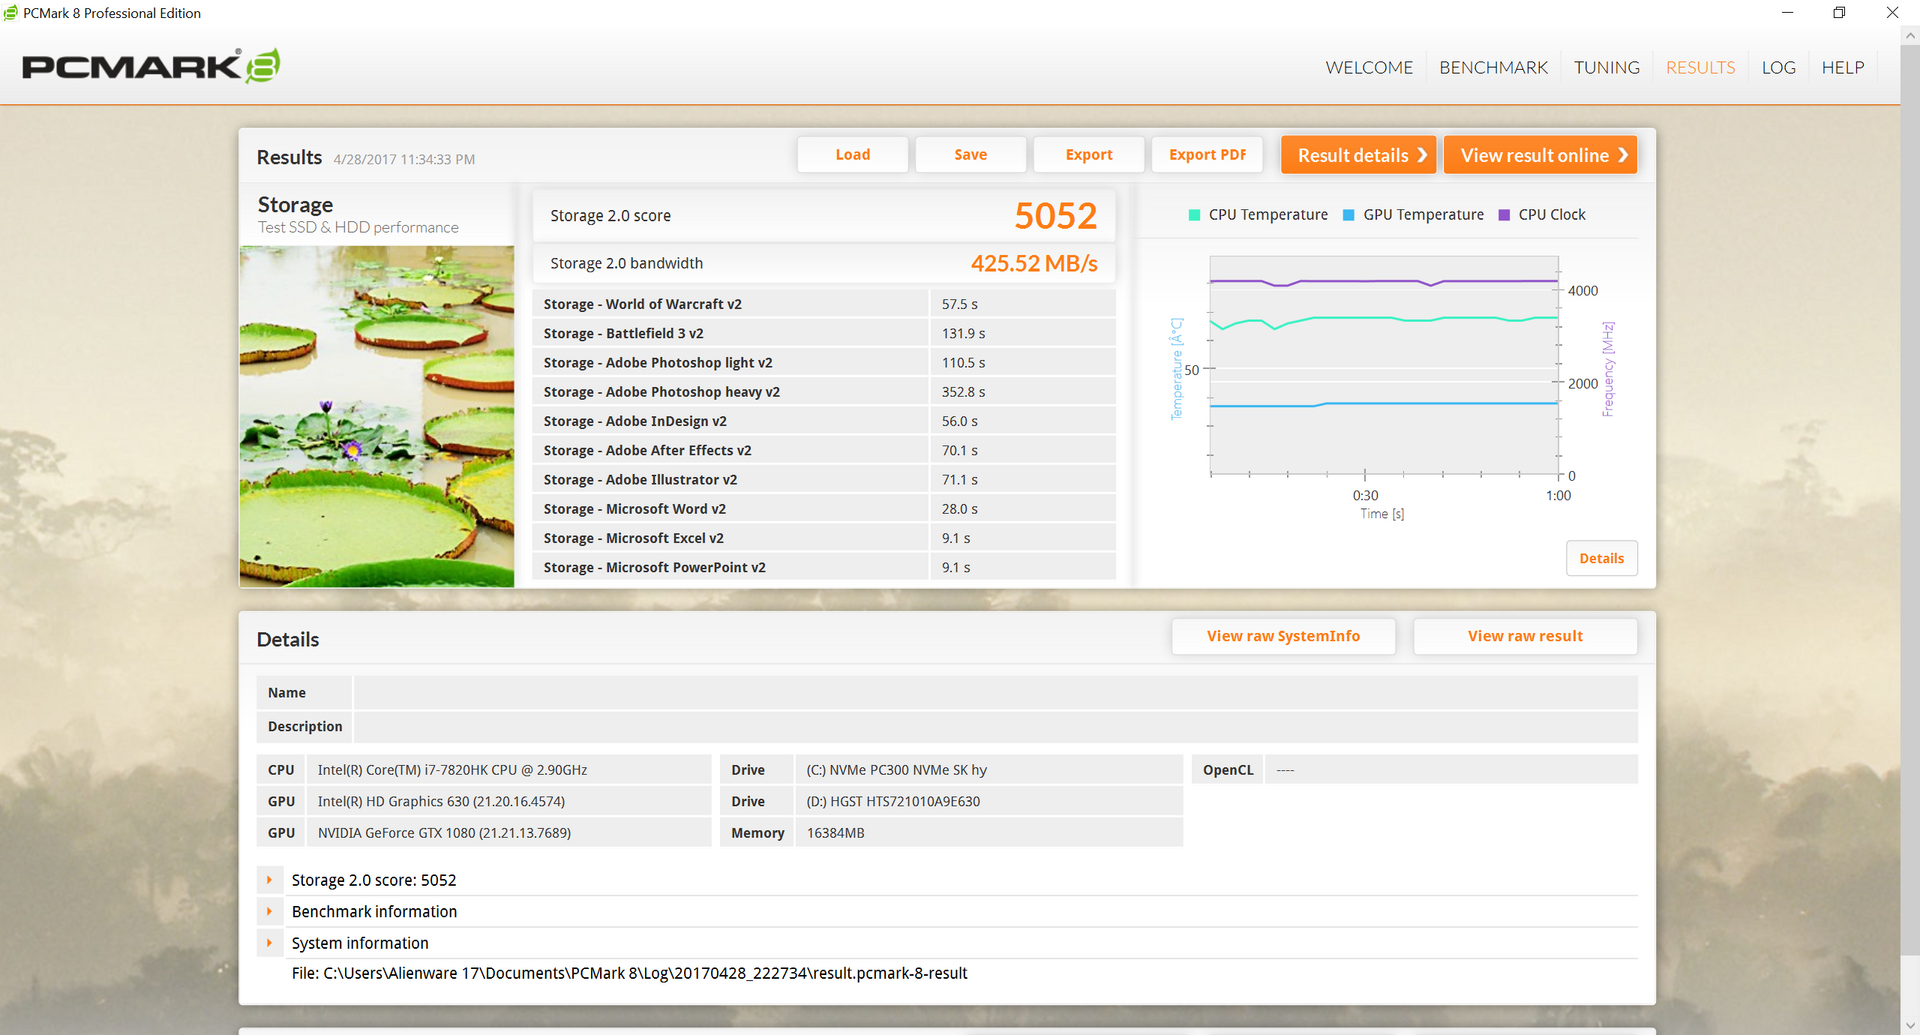Click the Export PDF button

(x=1207, y=155)
